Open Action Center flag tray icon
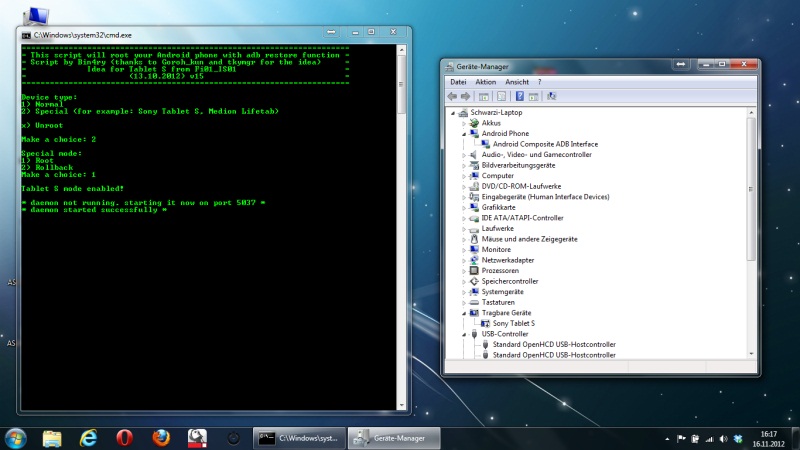This screenshot has height=450, width=800. [681, 439]
